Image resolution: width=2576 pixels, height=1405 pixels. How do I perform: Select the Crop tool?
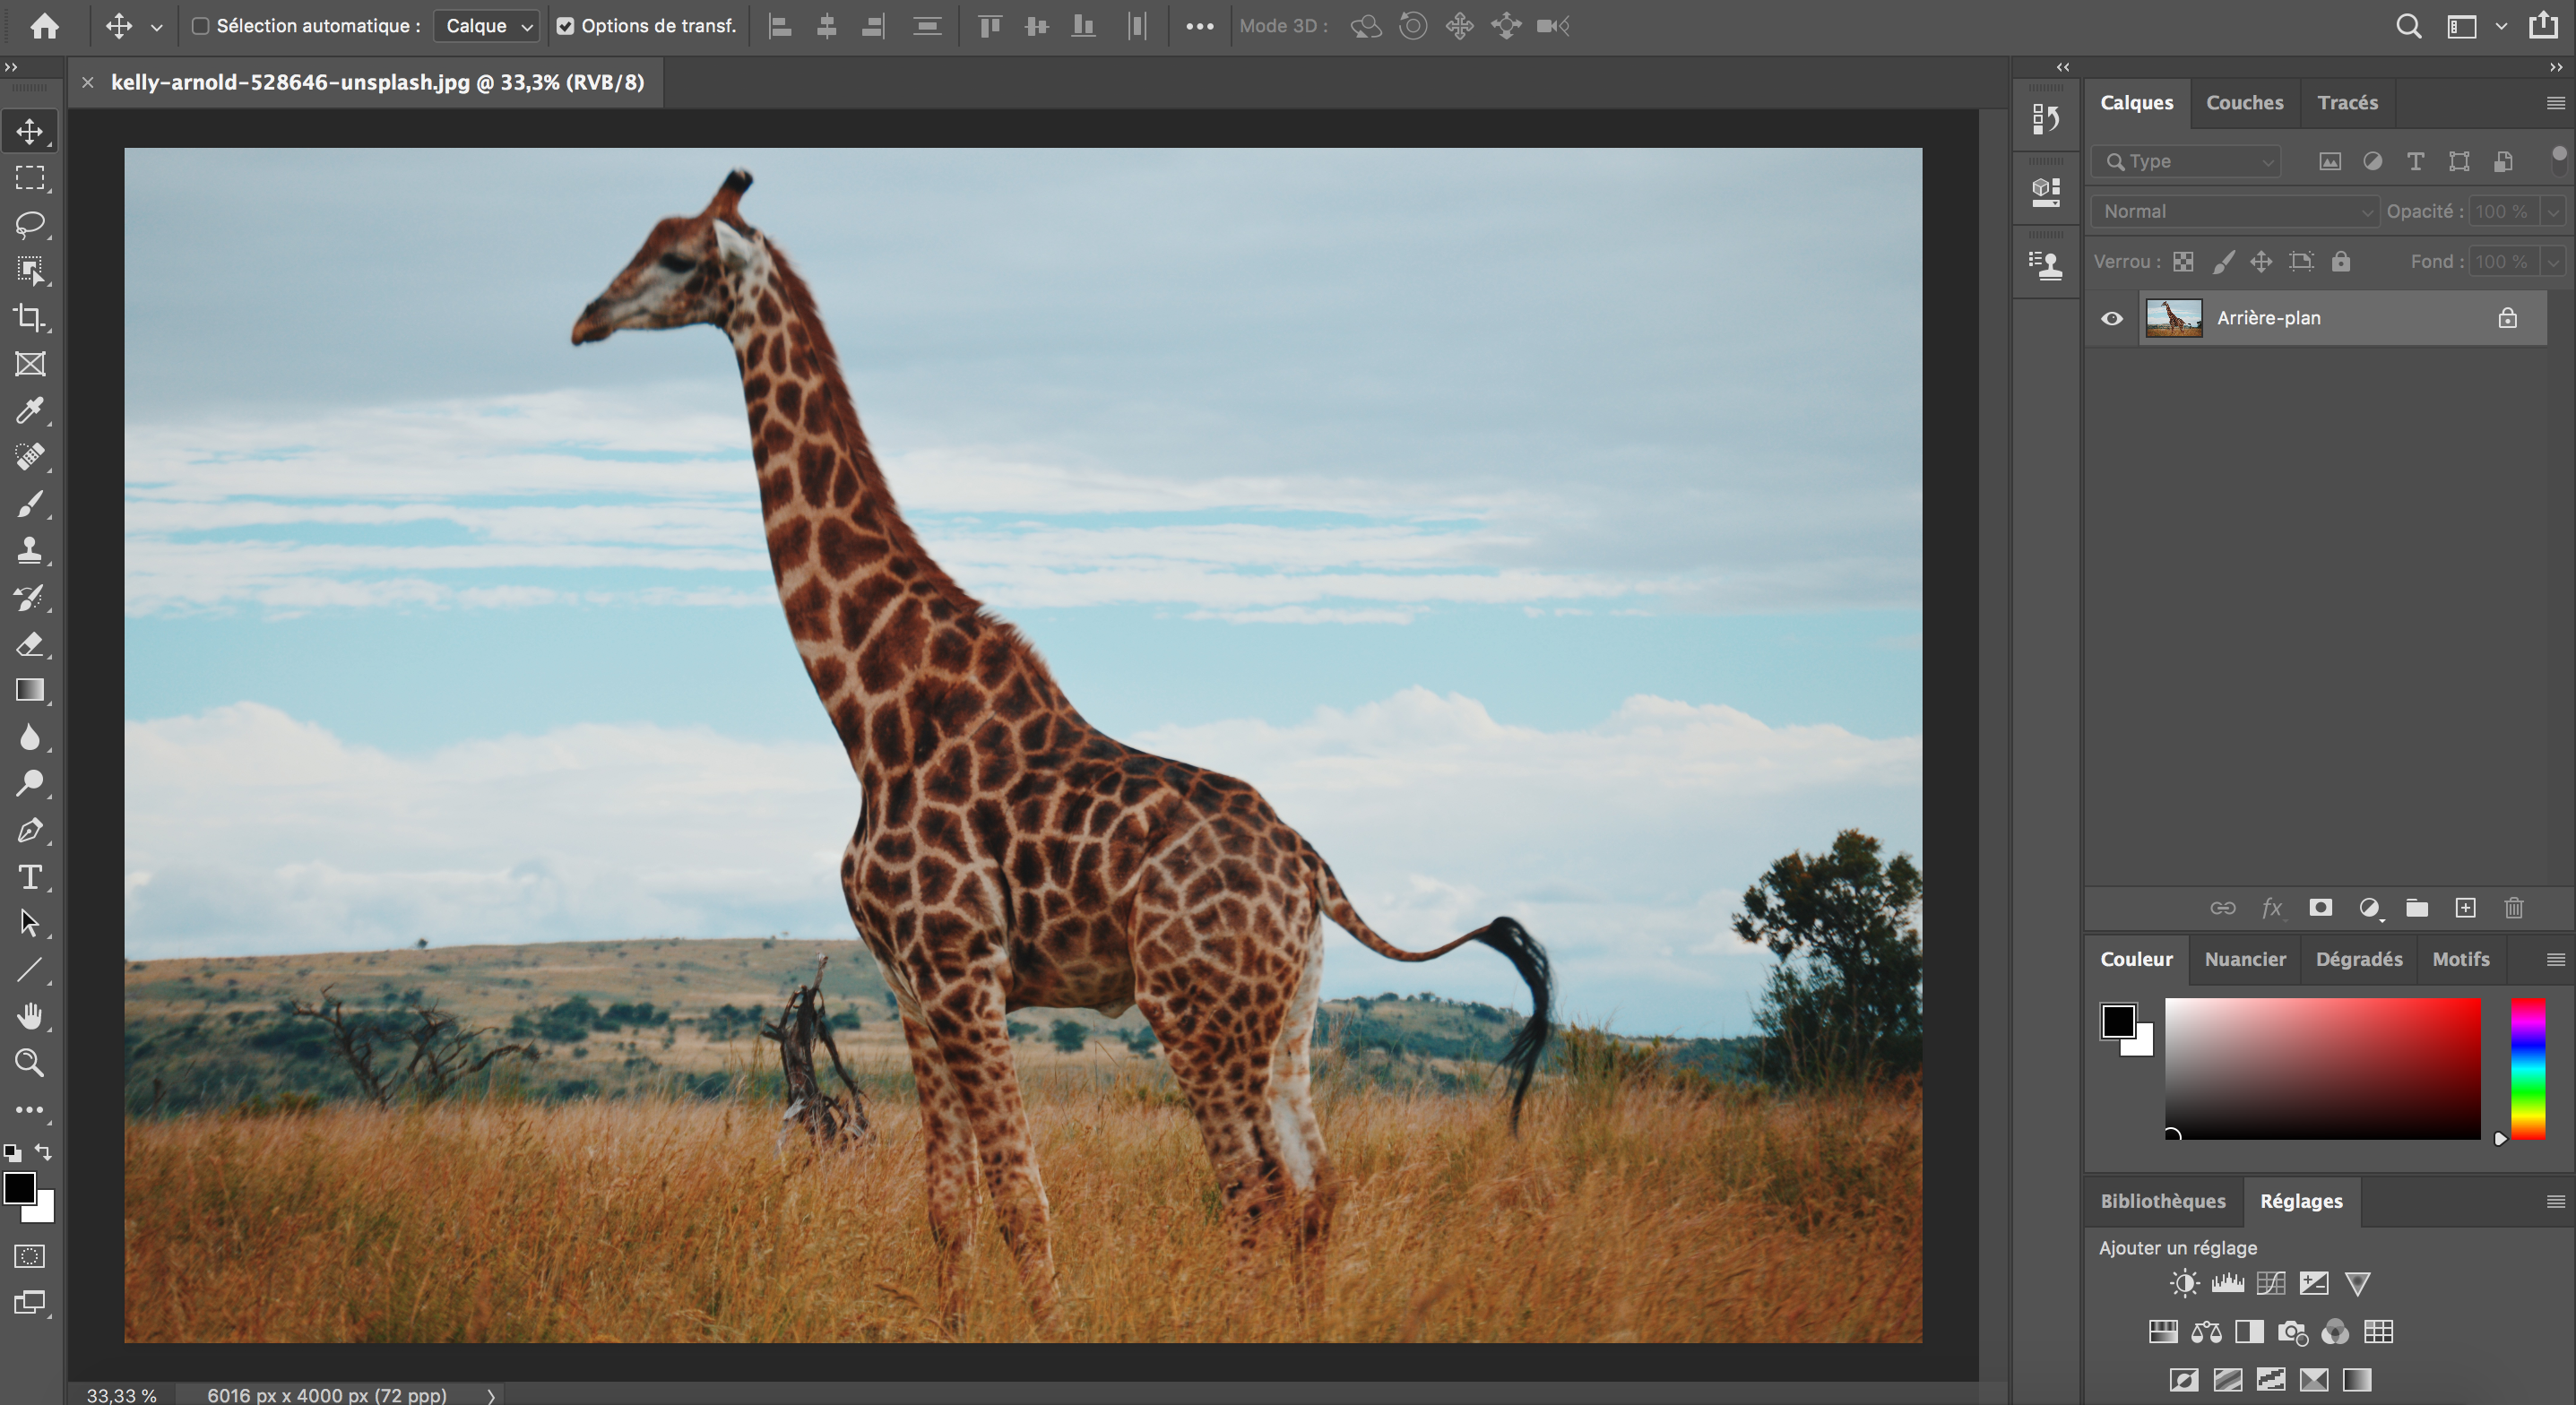click(30, 318)
